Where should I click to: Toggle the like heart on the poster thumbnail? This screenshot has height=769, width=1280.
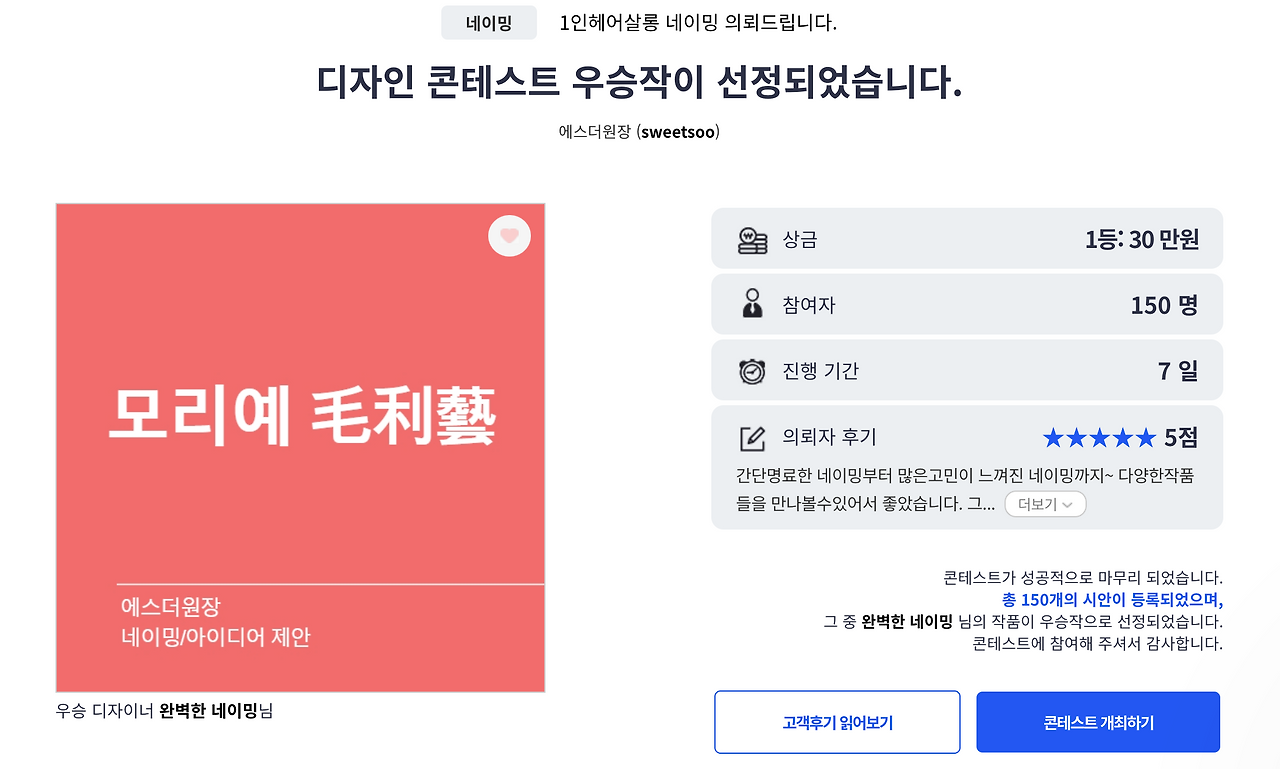tap(509, 236)
